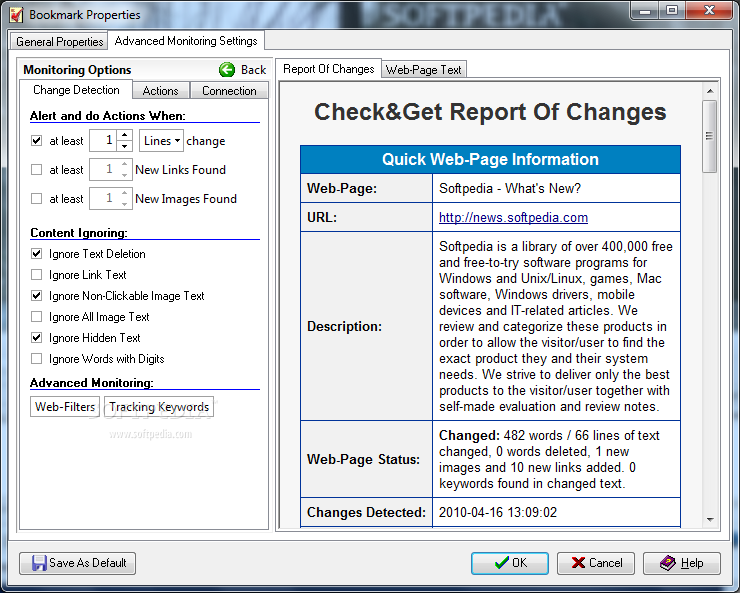The height and width of the screenshot is (593, 740).
Task: Open the news.softpedia.com link
Action: 513,217
